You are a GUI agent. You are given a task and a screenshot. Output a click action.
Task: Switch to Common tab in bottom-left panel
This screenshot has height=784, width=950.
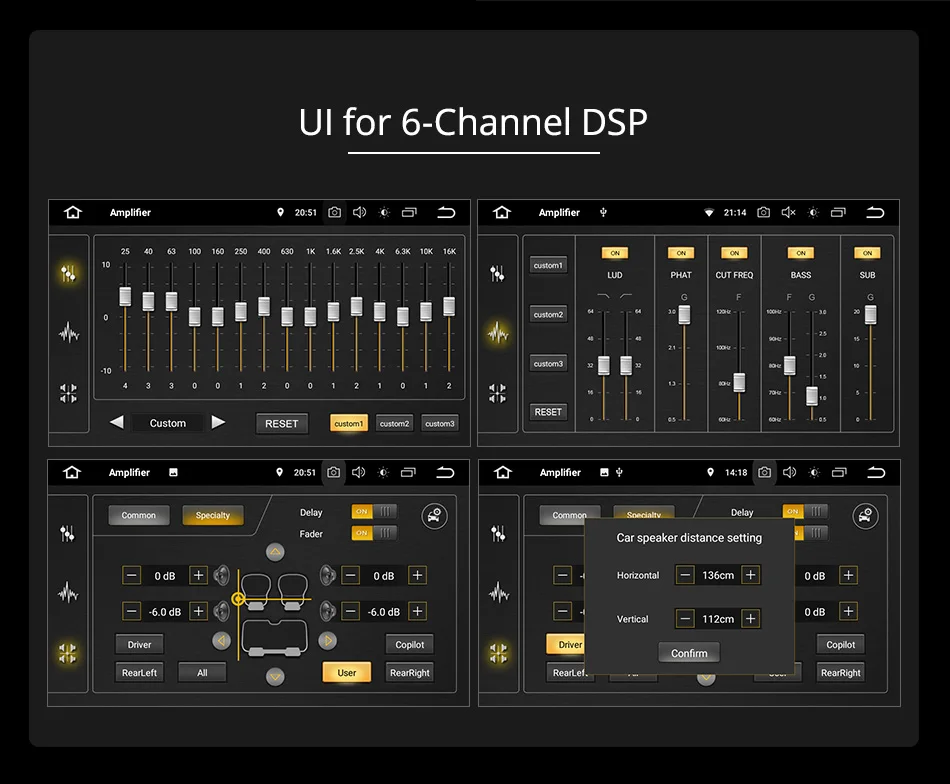[x=139, y=516]
